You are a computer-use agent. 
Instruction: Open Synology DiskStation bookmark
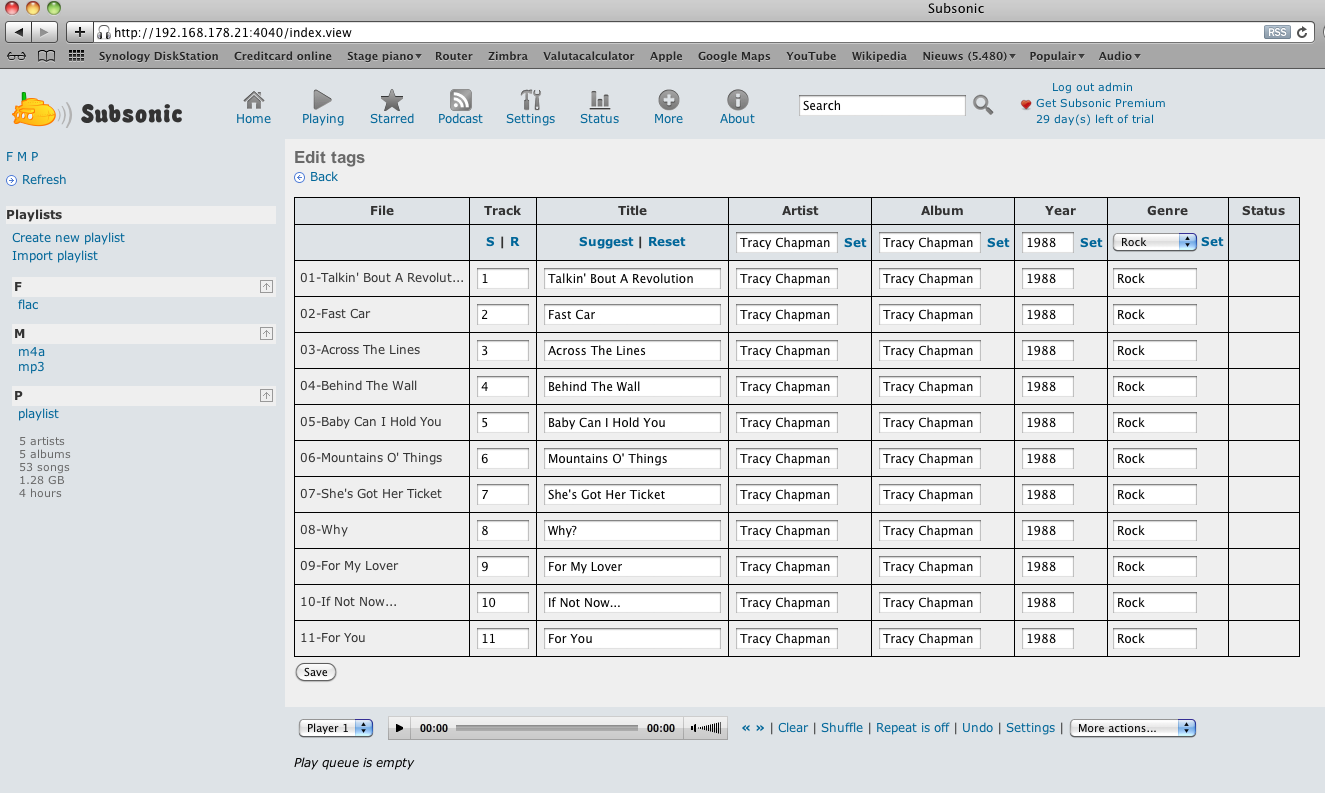pos(158,56)
